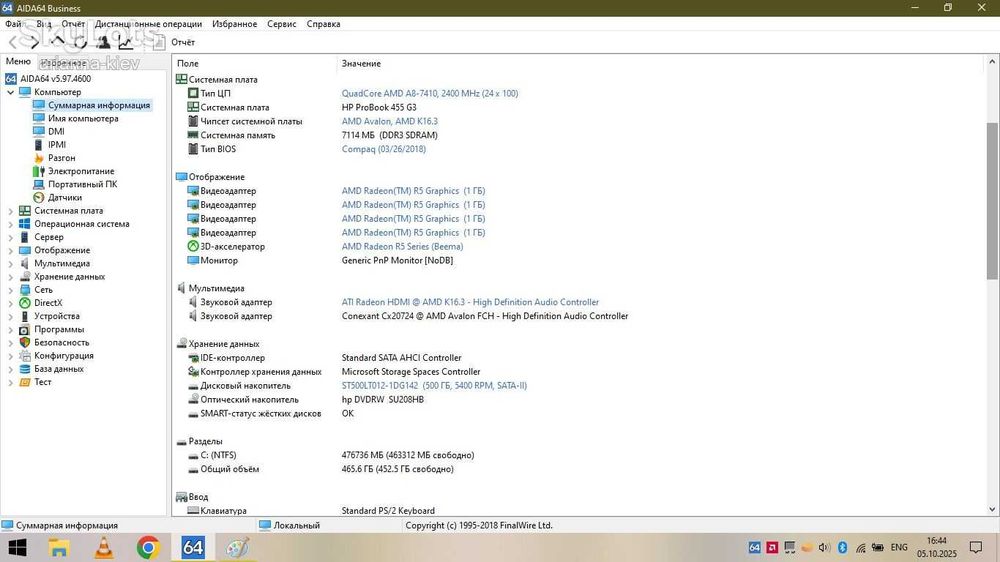This screenshot has width=1000, height=562.
Task: Open the Избранное menu in the menu bar
Action: pyautogui.click(x=235, y=24)
